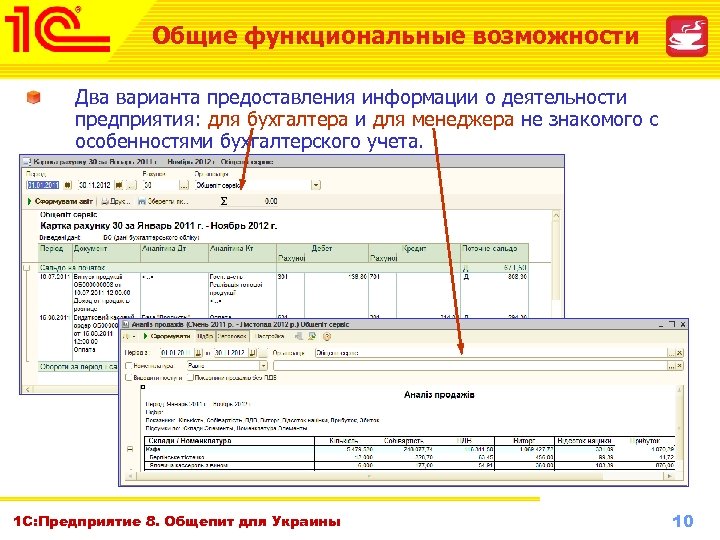Click the vertical scrollbar in Аналіз продажів report
Image resolution: width=720 pixels, height=540 pixels.
(x=679, y=427)
